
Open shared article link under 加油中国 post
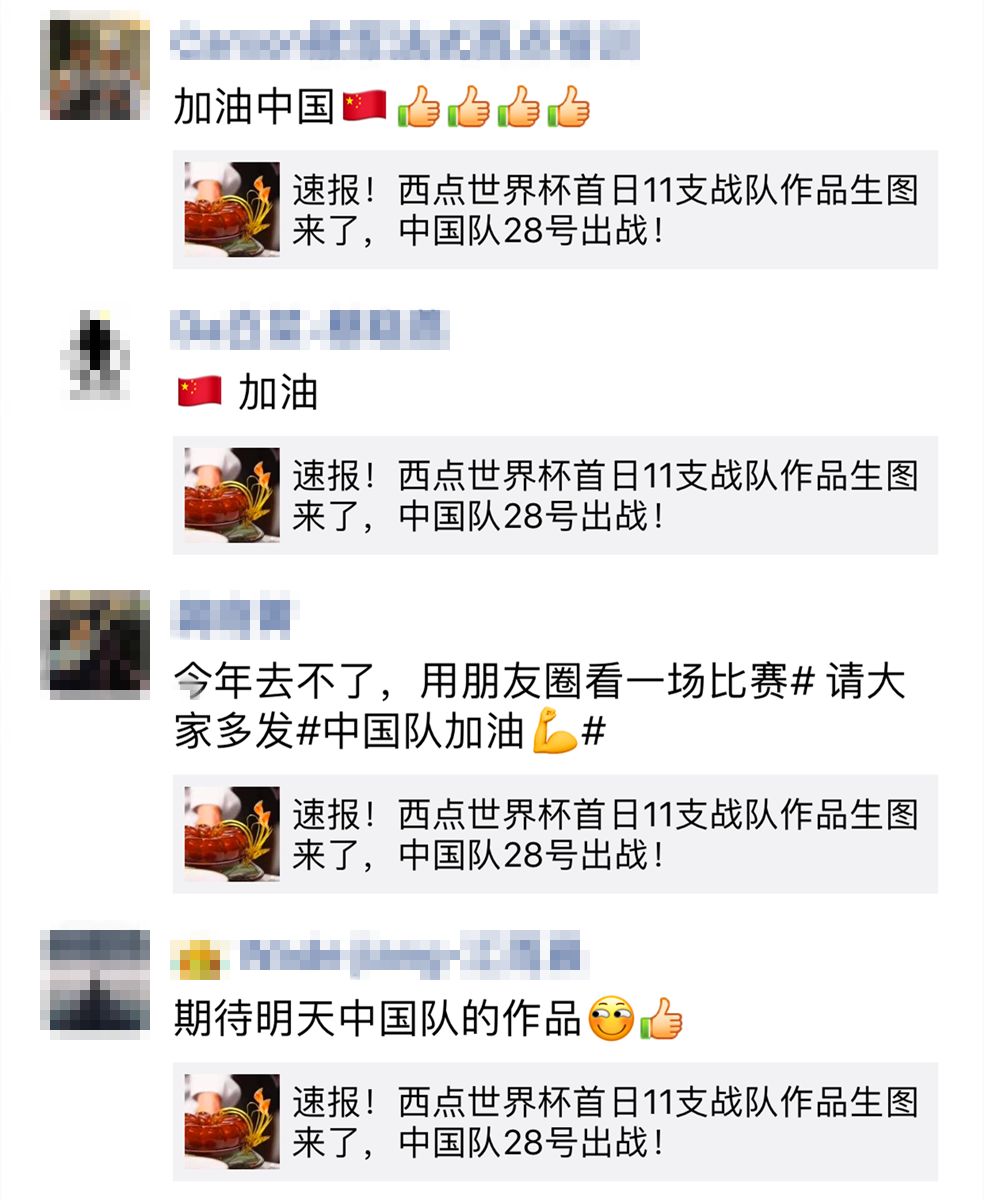[555, 210]
